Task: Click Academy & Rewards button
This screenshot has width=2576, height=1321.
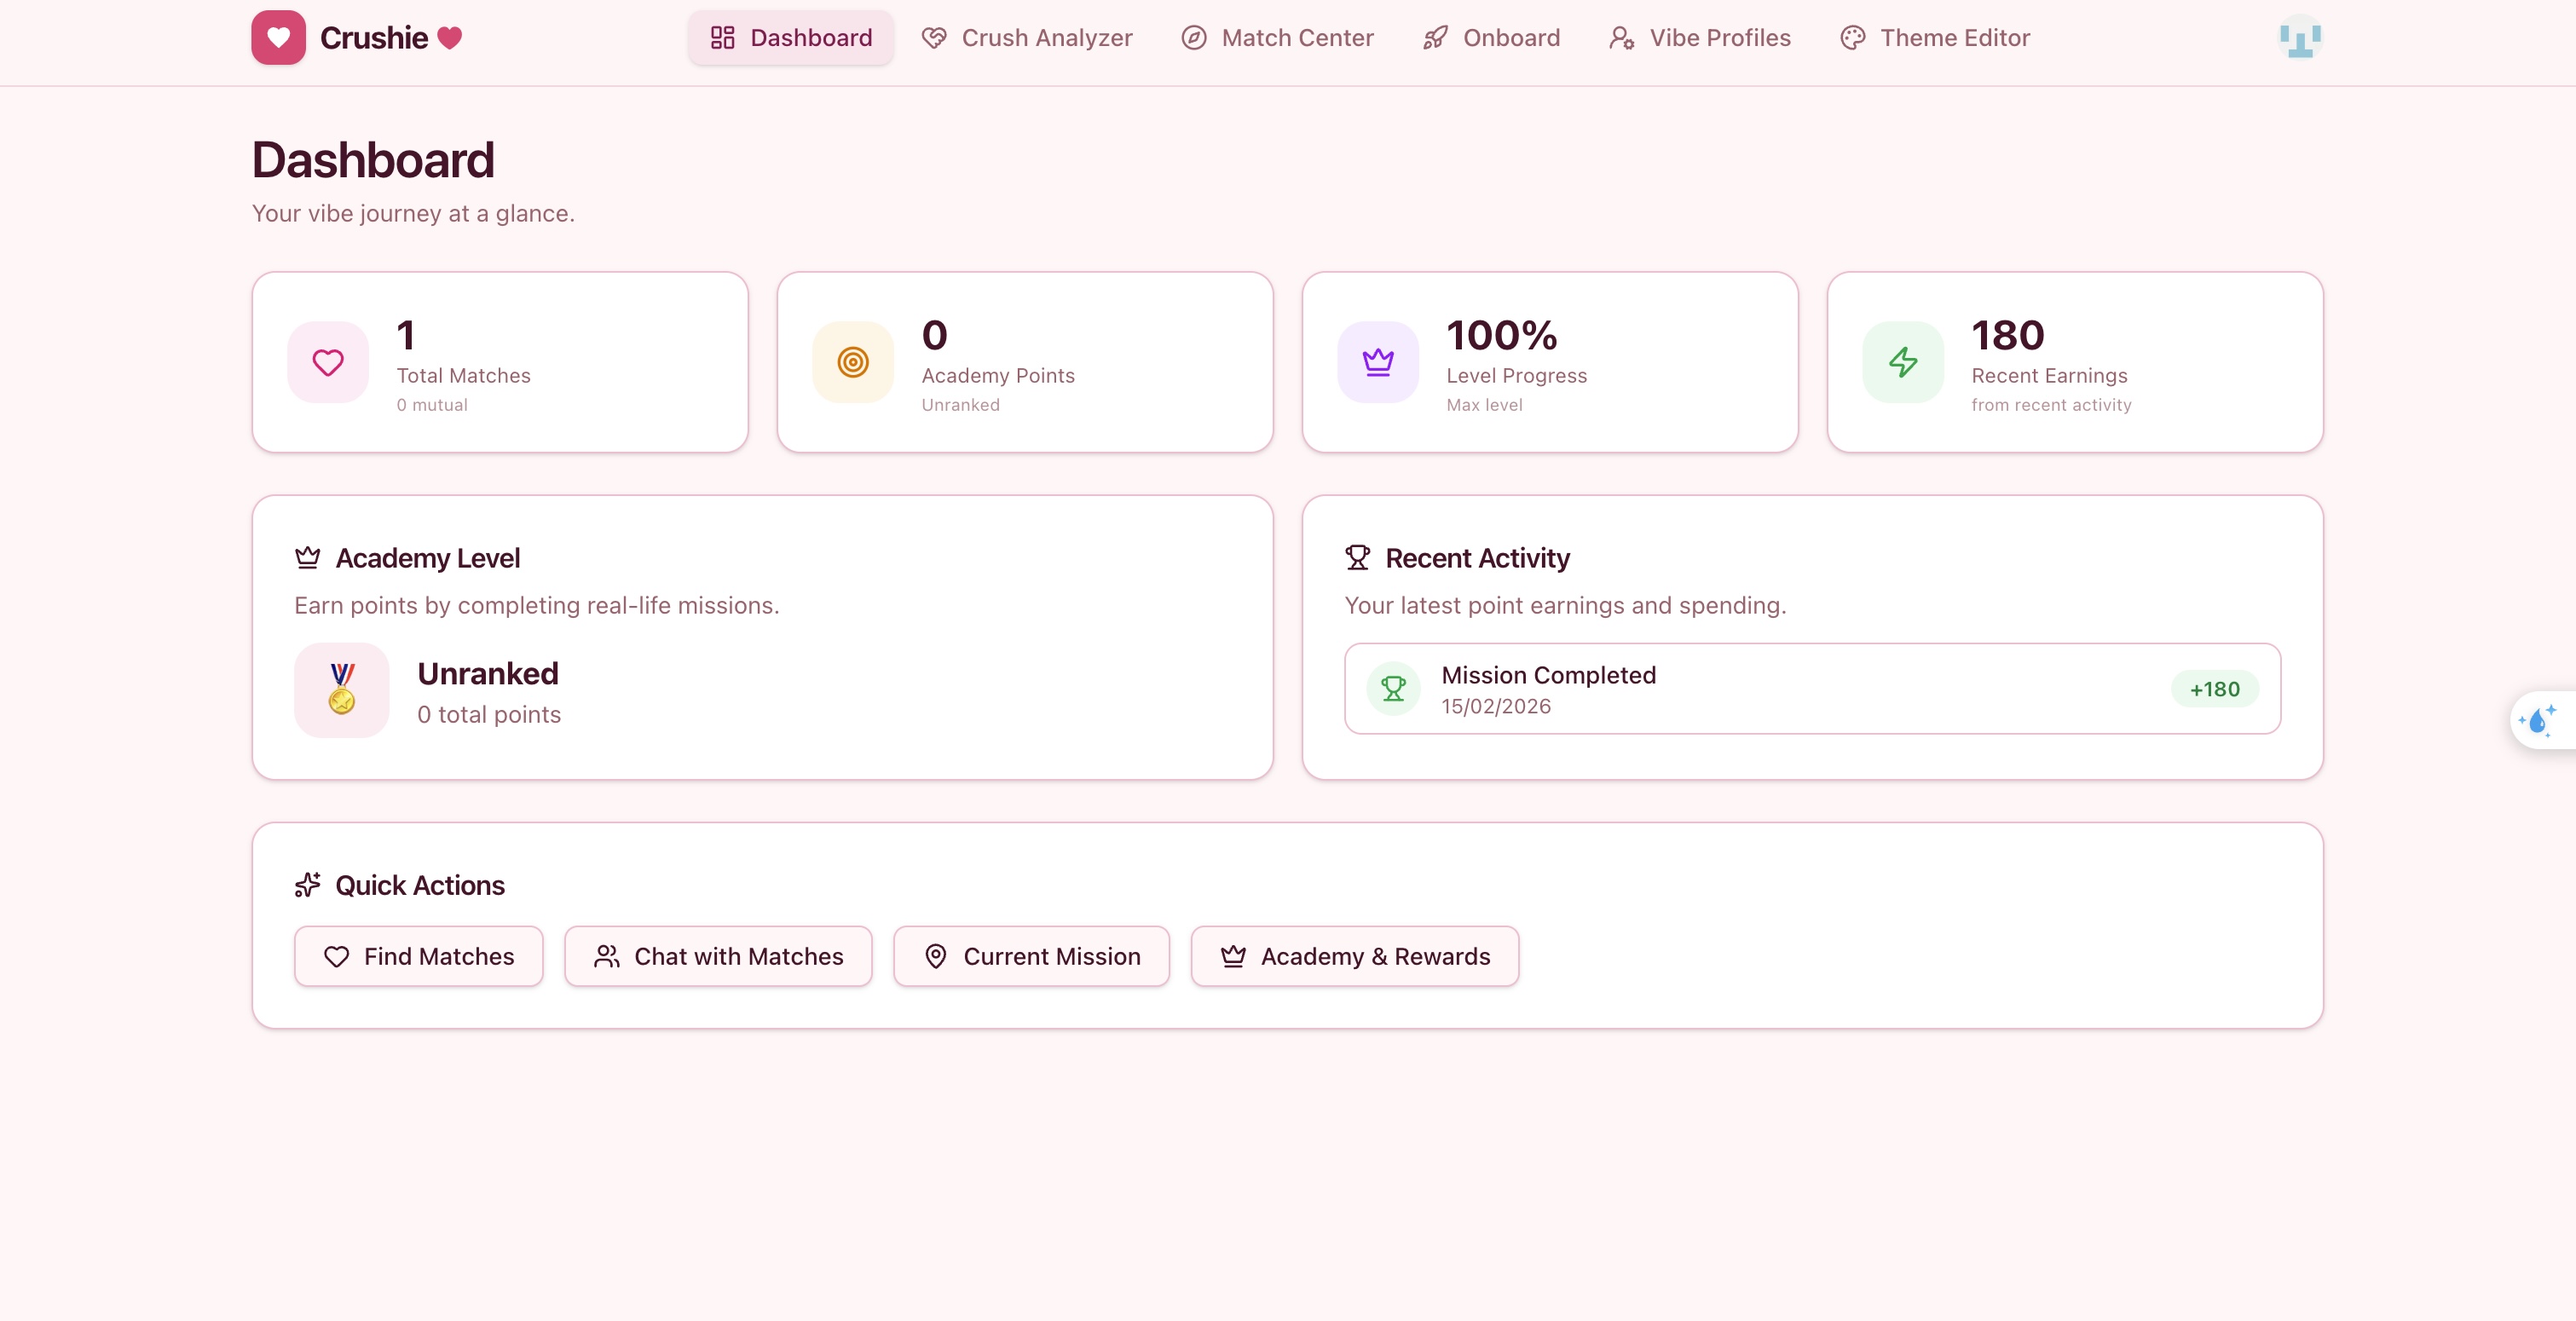Action: click(1354, 956)
